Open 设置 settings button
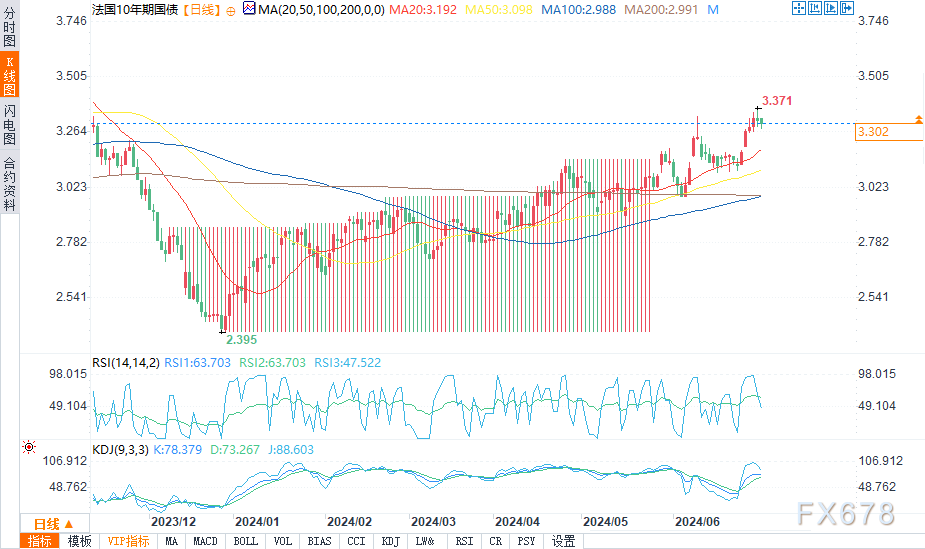The width and height of the screenshot is (925, 549). (x=564, y=541)
